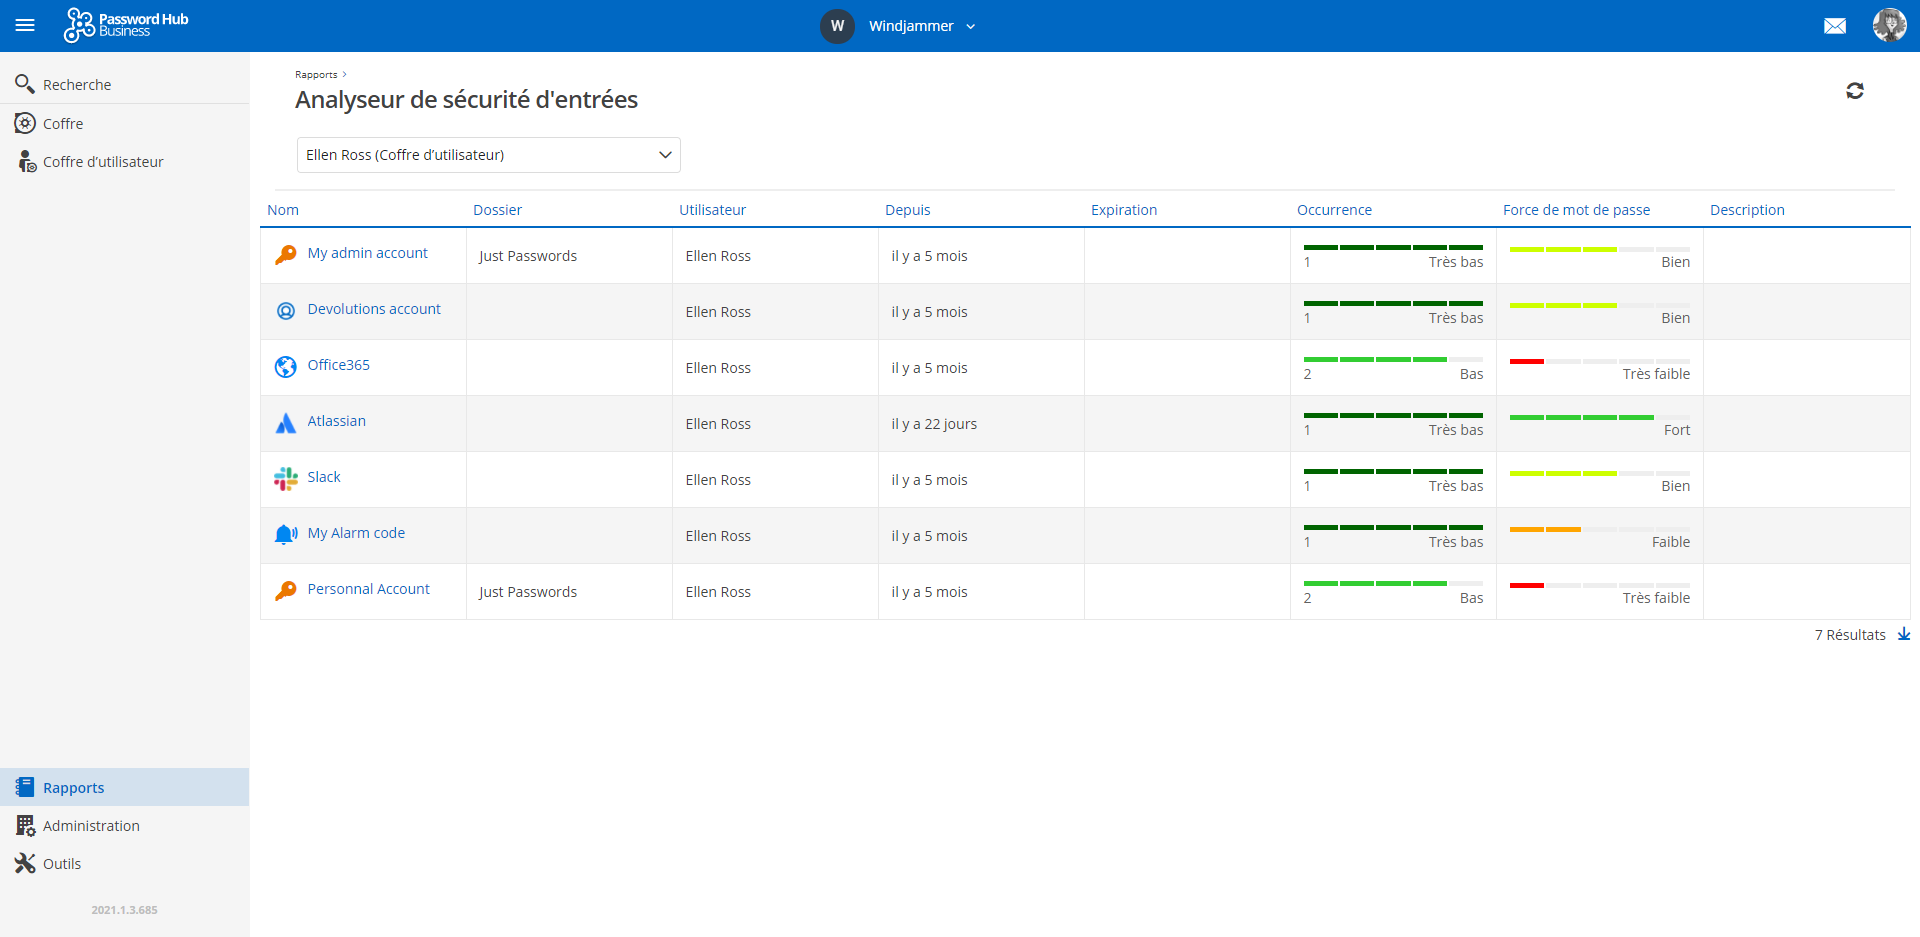Screen dimensions: 1920x937
Task: Open the mail envelope icon
Action: tap(1834, 26)
